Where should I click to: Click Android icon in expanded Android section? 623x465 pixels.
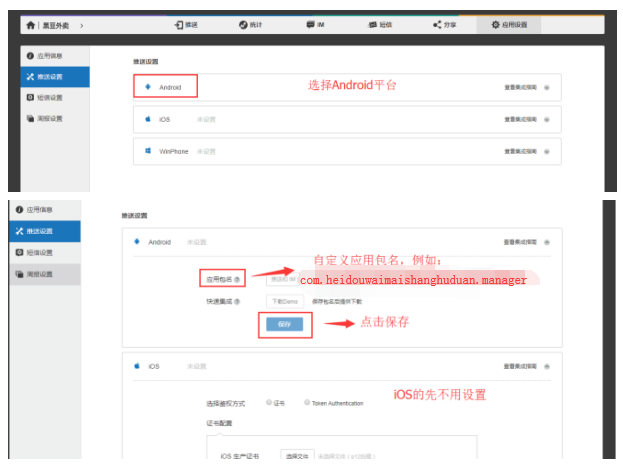pyautogui.click(x=137, y=242)
